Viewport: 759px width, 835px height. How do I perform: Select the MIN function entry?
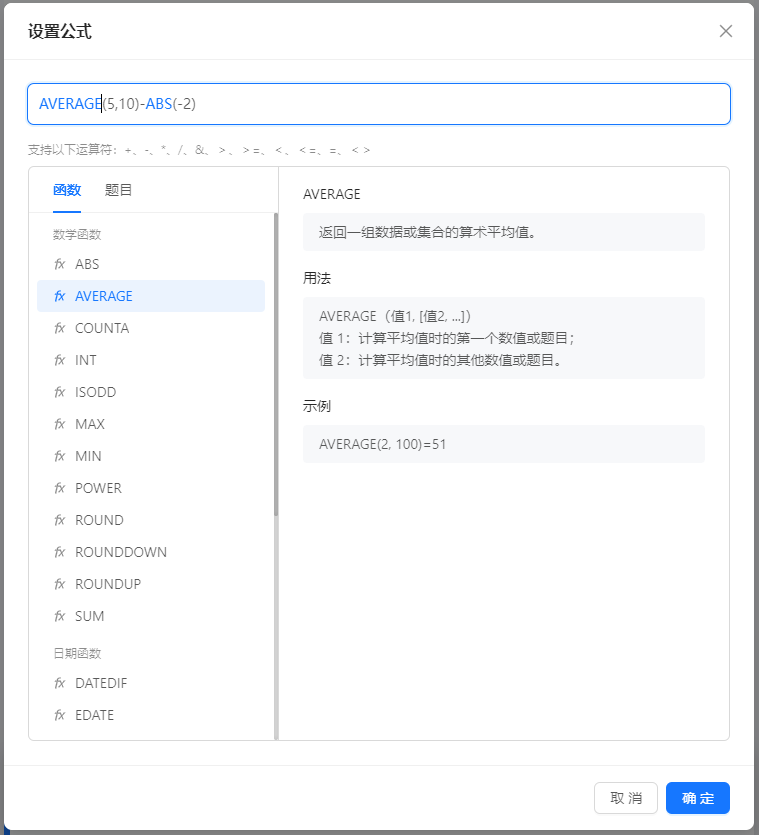[x=151, y=456]
